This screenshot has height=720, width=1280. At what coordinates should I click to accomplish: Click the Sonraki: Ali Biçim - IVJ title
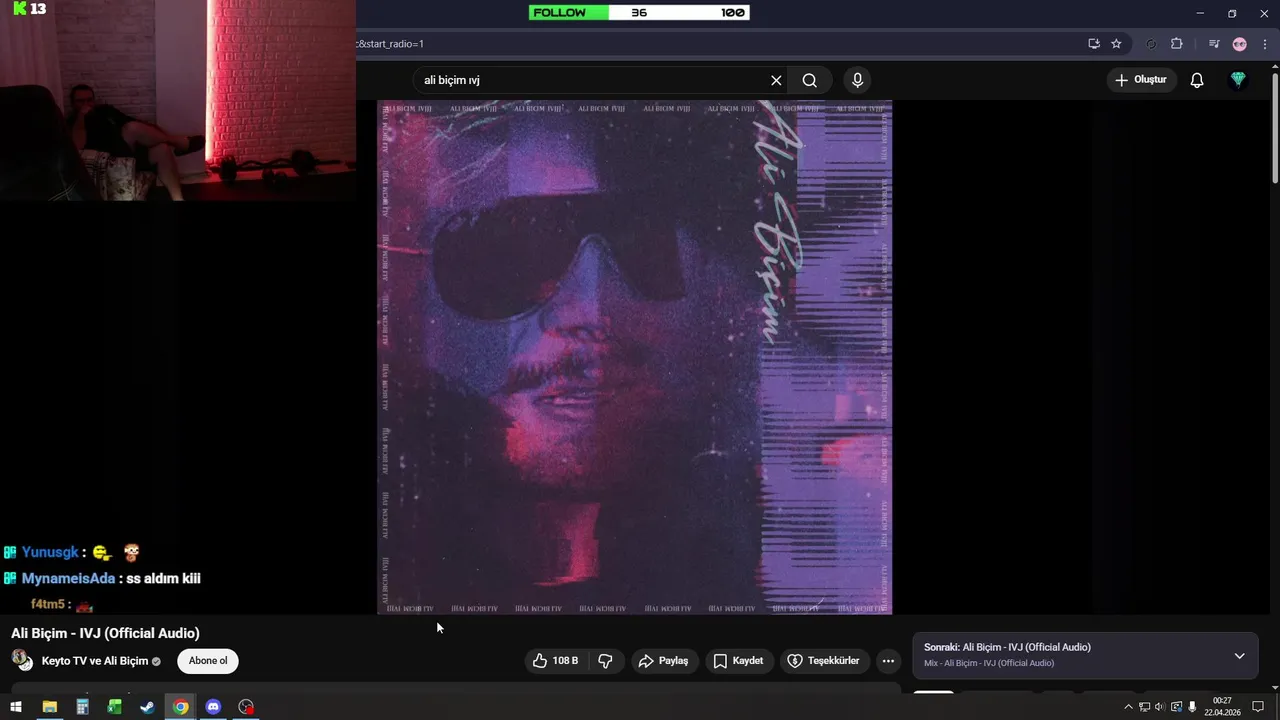point(1007,648)
